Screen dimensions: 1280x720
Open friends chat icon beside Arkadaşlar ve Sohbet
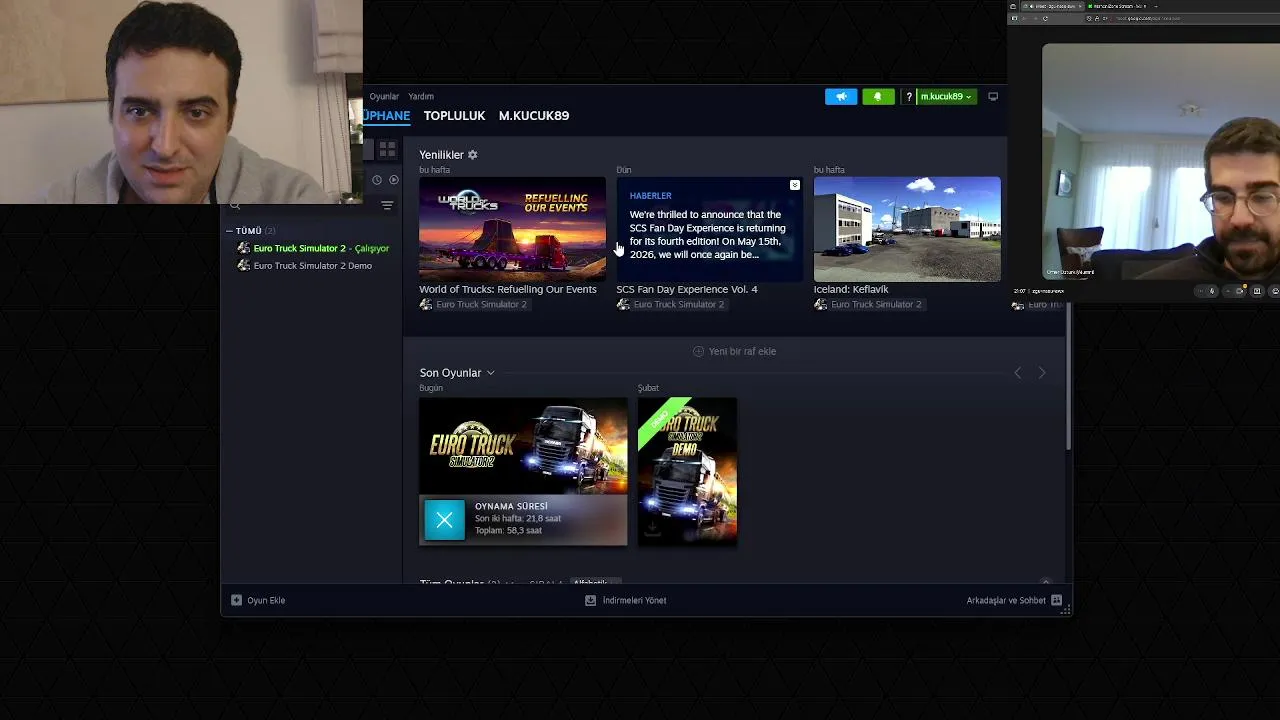tap(1056, 600)
